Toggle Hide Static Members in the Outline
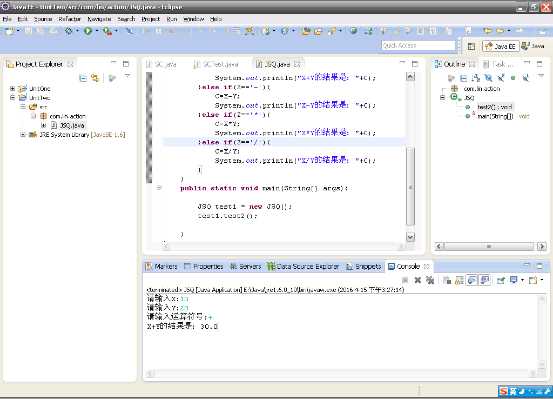 point(501,78)
